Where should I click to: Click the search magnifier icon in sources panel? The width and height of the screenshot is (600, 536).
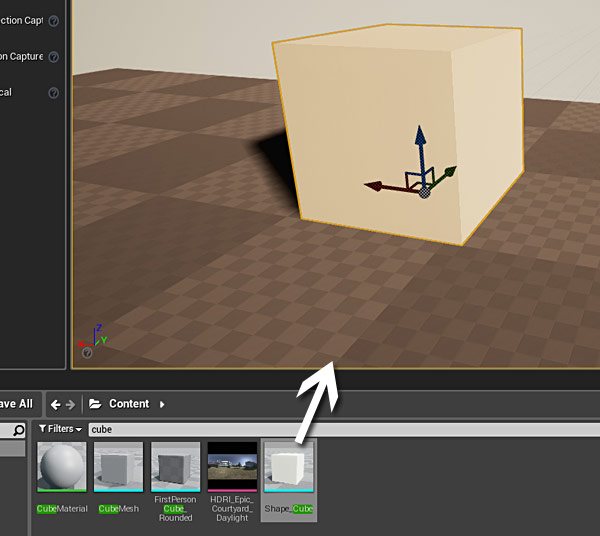tap(17, 431)
